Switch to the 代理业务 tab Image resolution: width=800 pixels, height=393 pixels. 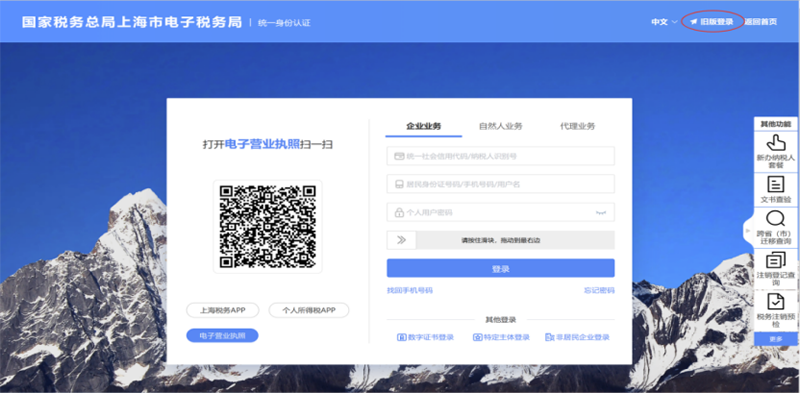tap(577, 126)
